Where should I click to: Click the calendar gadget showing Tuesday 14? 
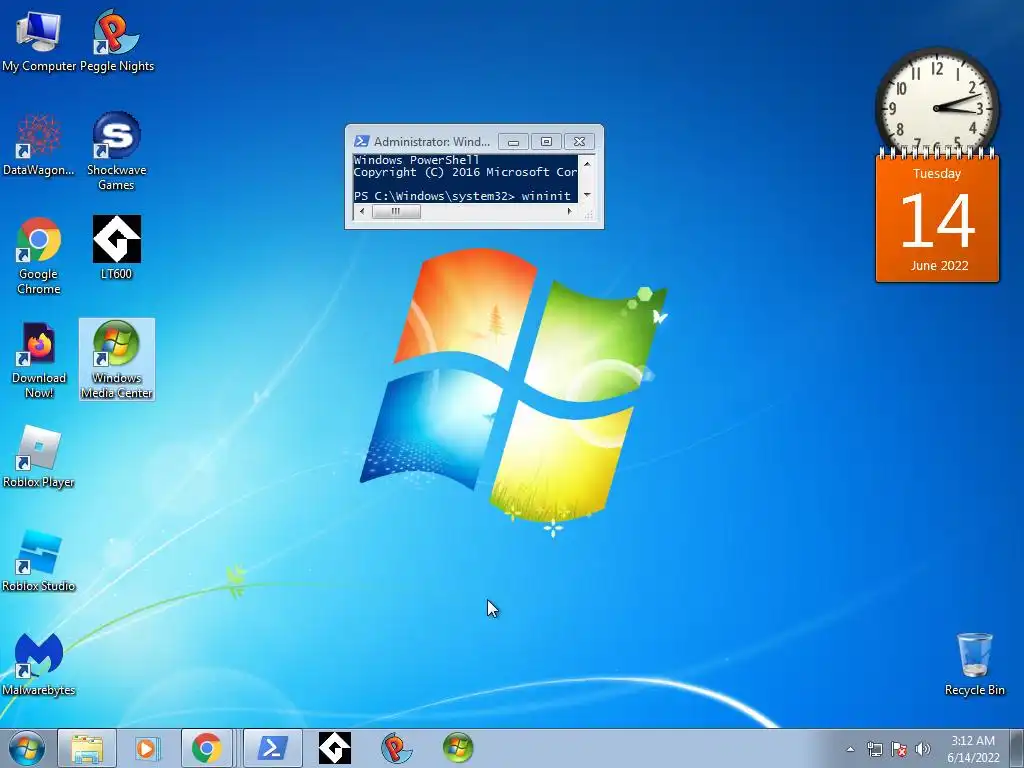(937, 218)
